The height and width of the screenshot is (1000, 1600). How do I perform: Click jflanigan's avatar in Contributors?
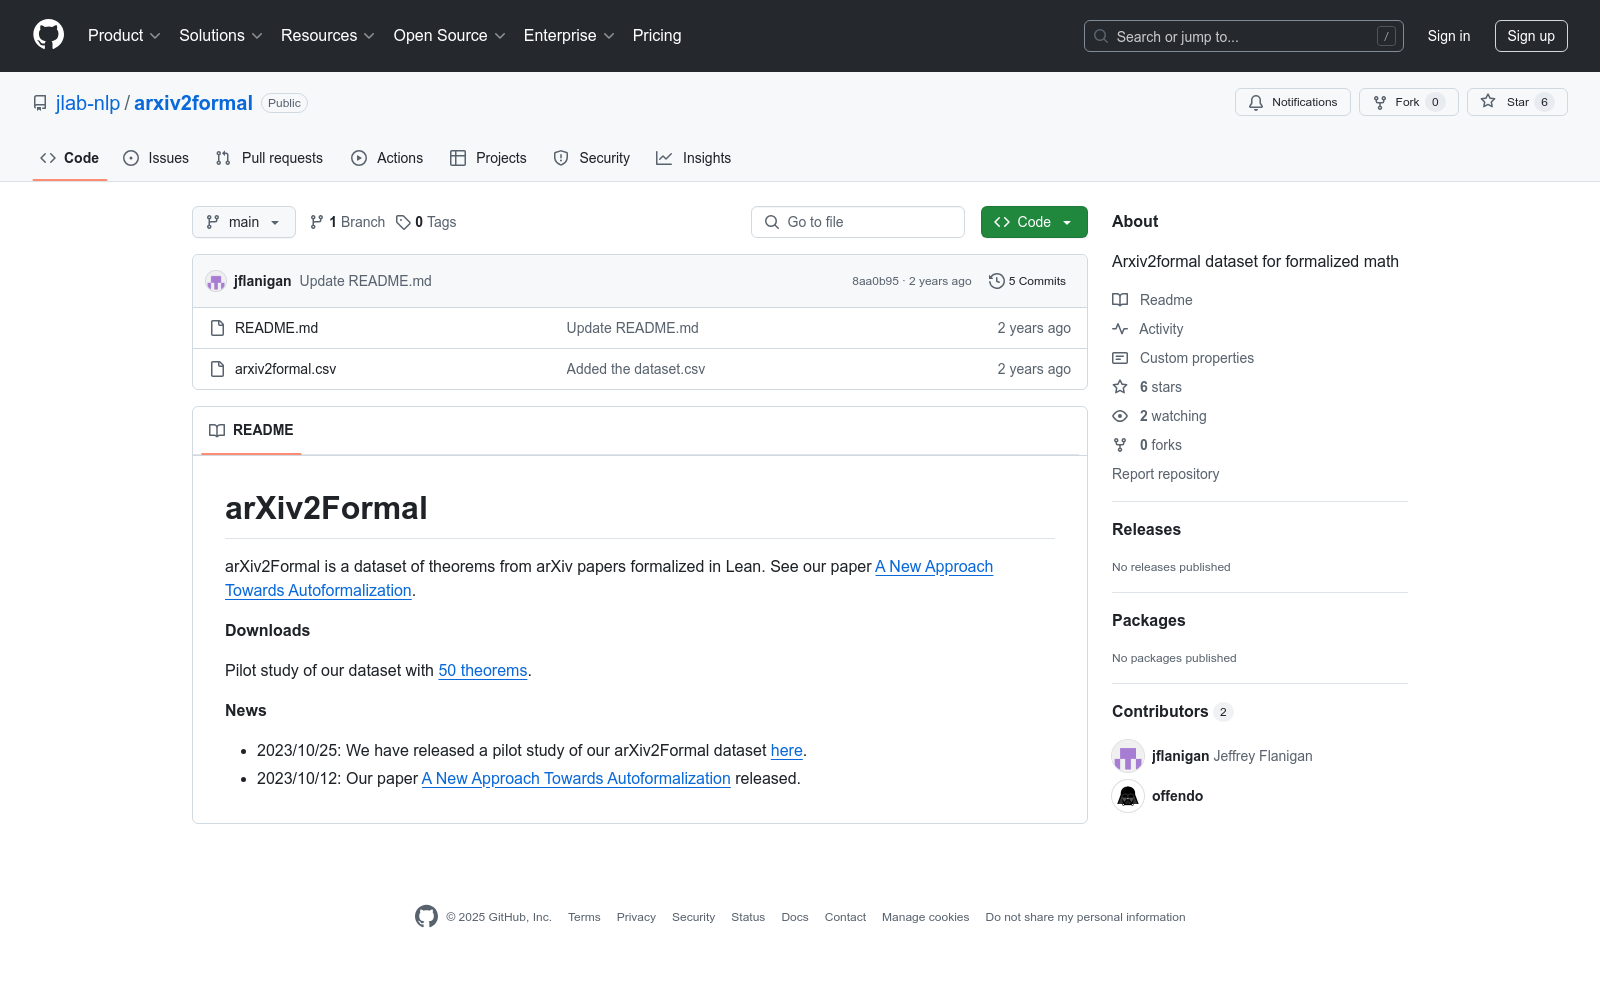[x=1128, y=756]
